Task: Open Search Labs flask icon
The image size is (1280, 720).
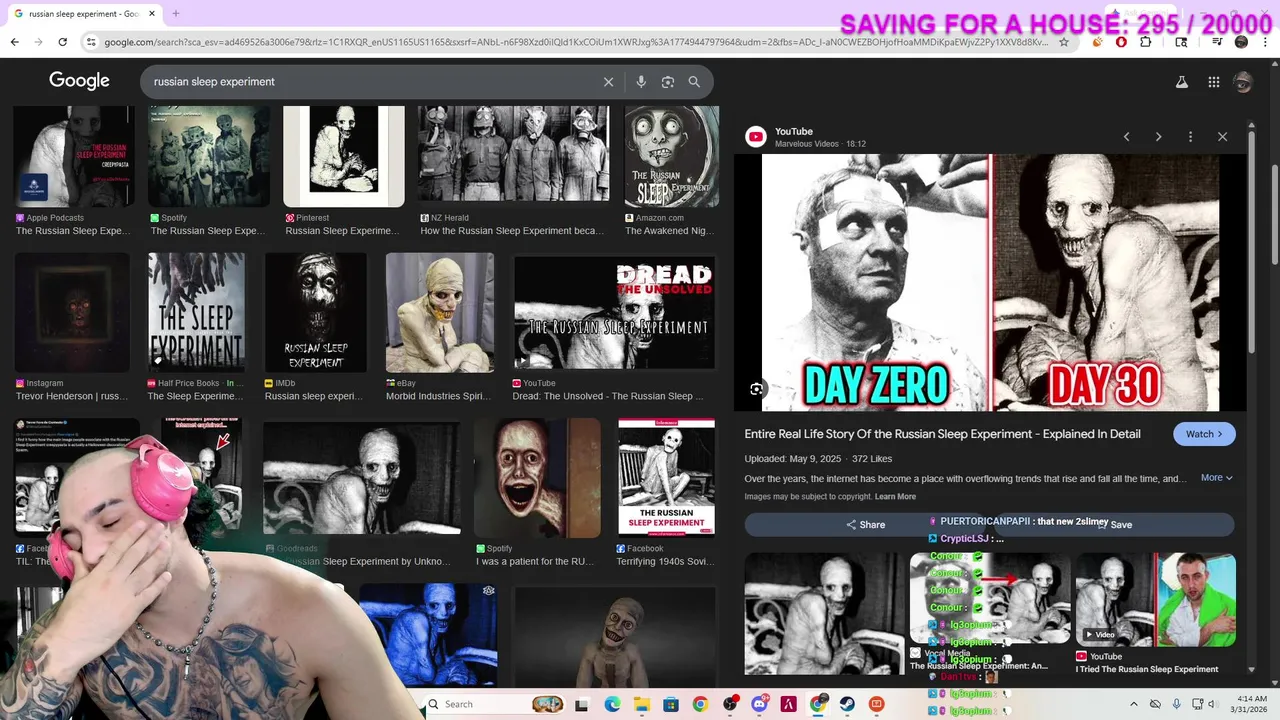Action: [1181, 82]
